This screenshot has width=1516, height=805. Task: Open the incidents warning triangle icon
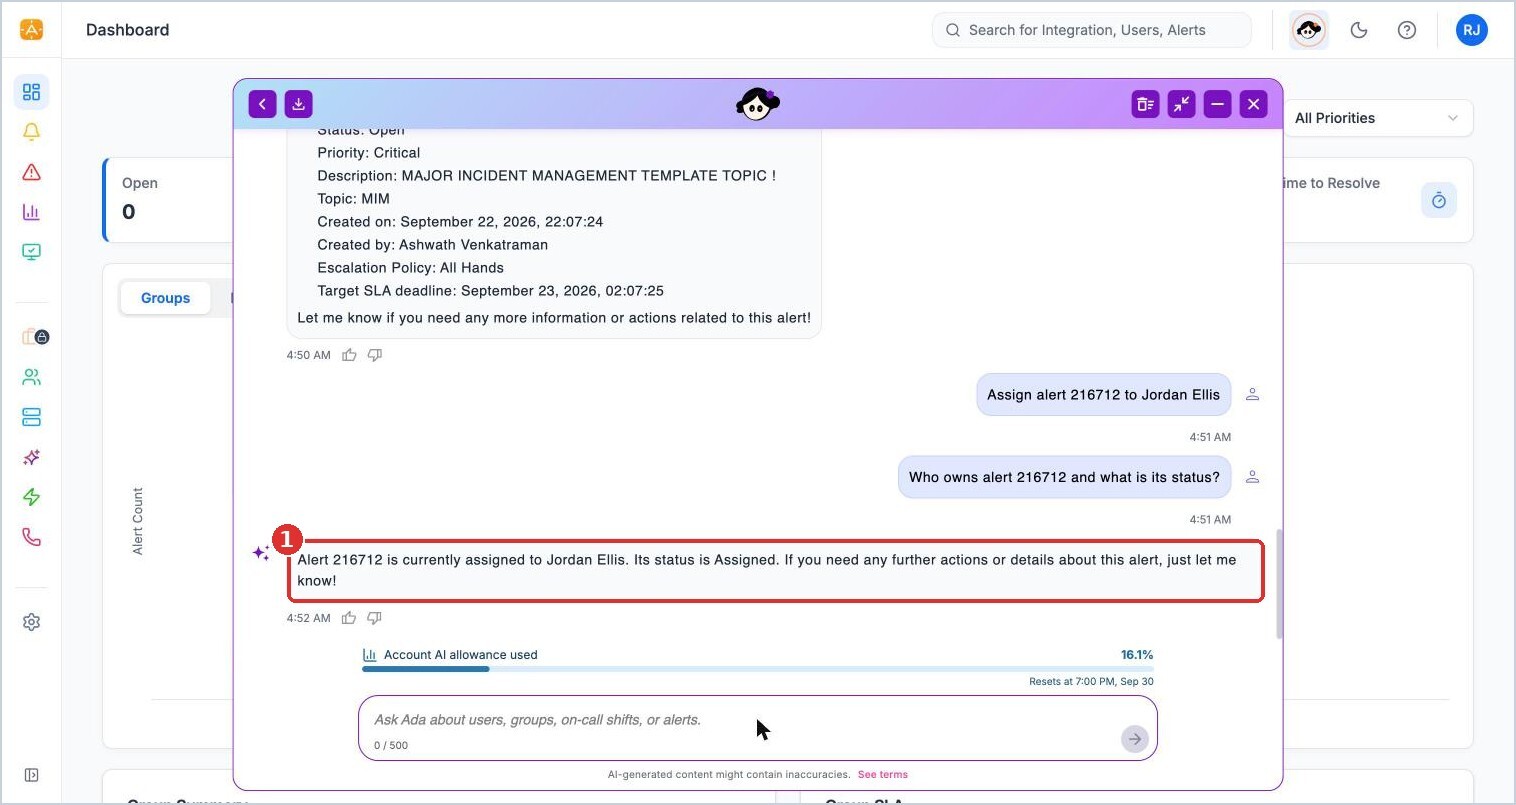pos(31,172)
